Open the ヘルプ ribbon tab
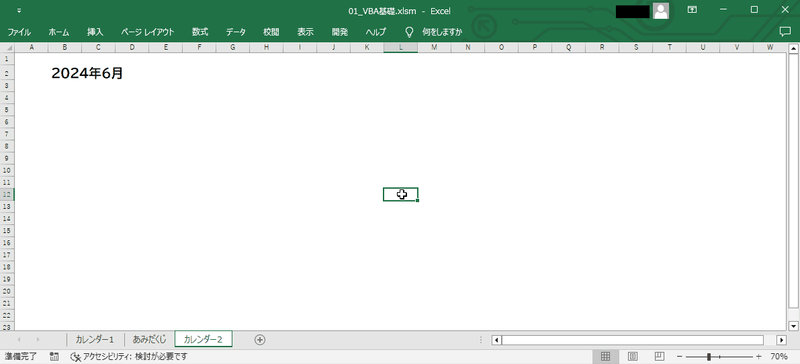Screen dimensions: 800x364 coord(376,32)
